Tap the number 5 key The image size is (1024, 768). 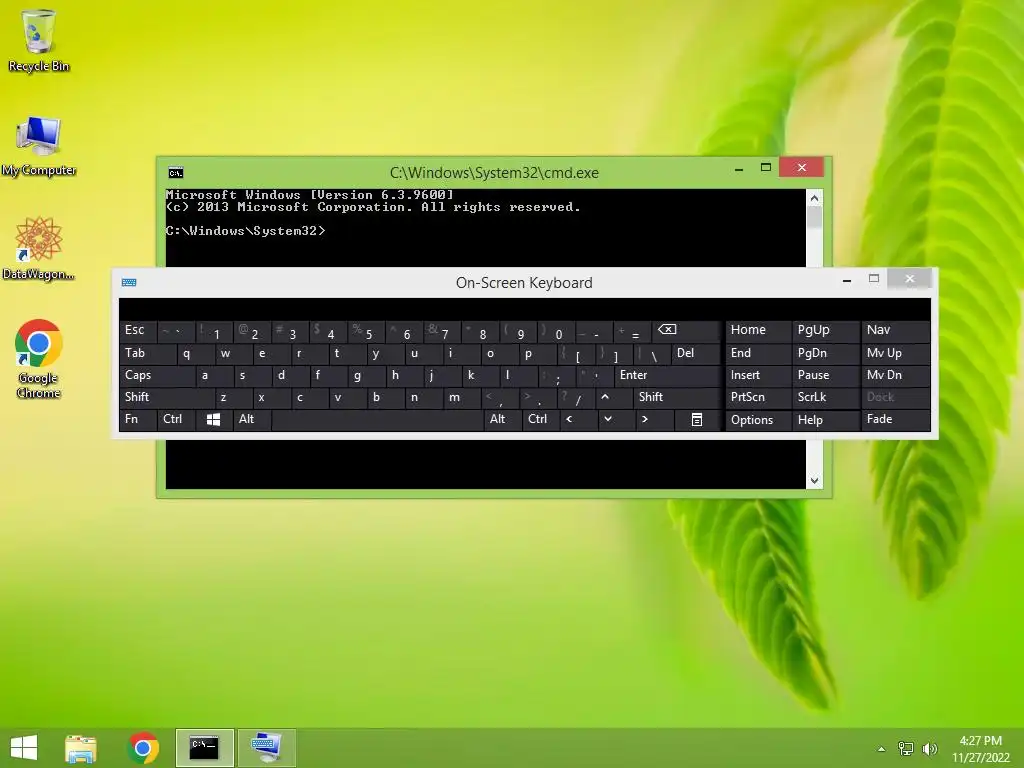[366, 332]
